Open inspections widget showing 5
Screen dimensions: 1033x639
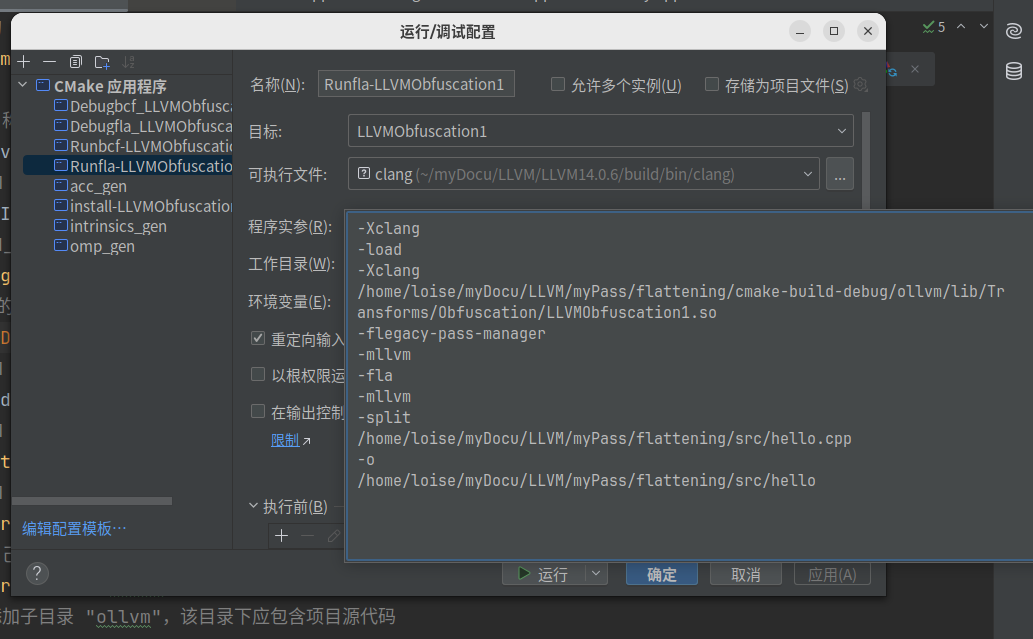[x=934, y=26]
